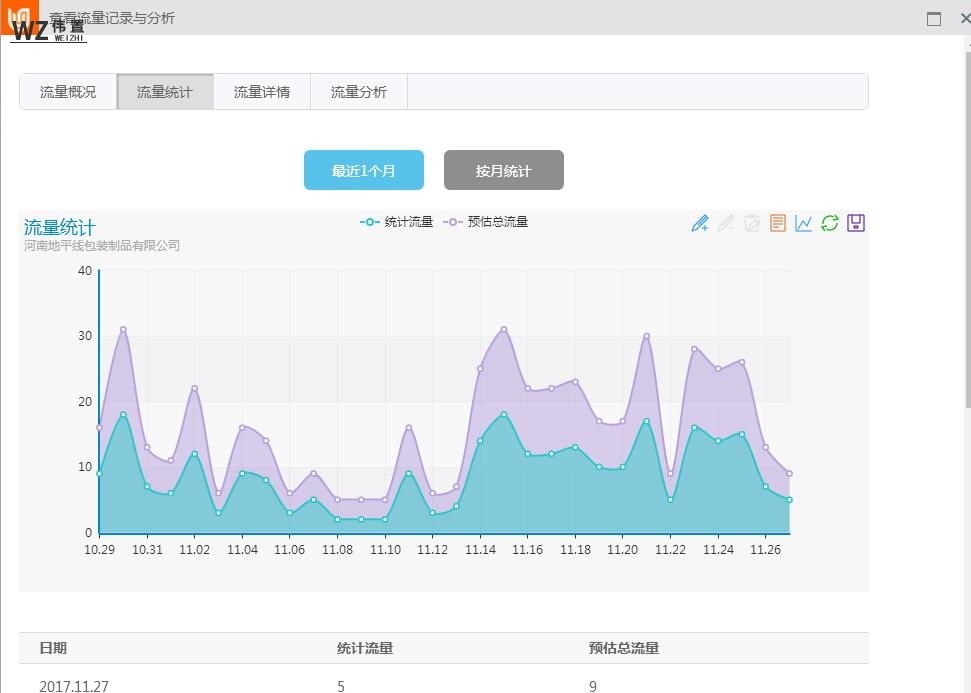This screenshot has height=693, width=971.
Task: Save the chart as image
Action: tap(856, 223)
